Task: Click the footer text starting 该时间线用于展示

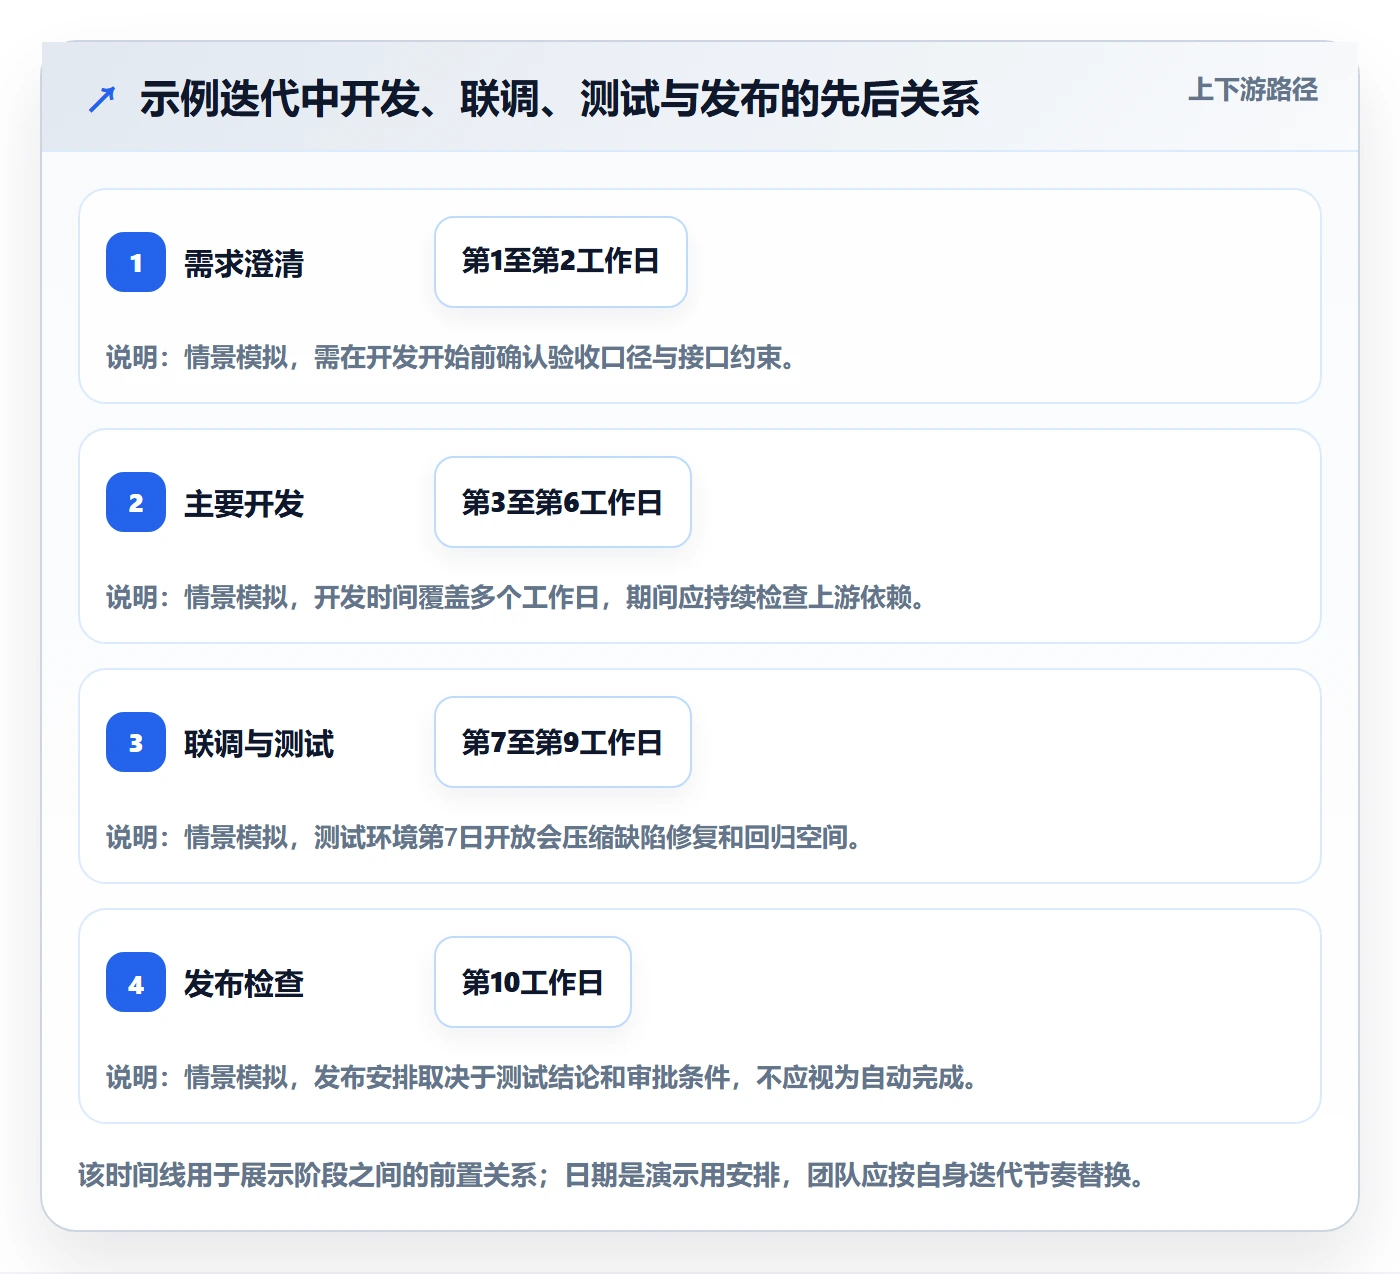Action: point(611,1174)
